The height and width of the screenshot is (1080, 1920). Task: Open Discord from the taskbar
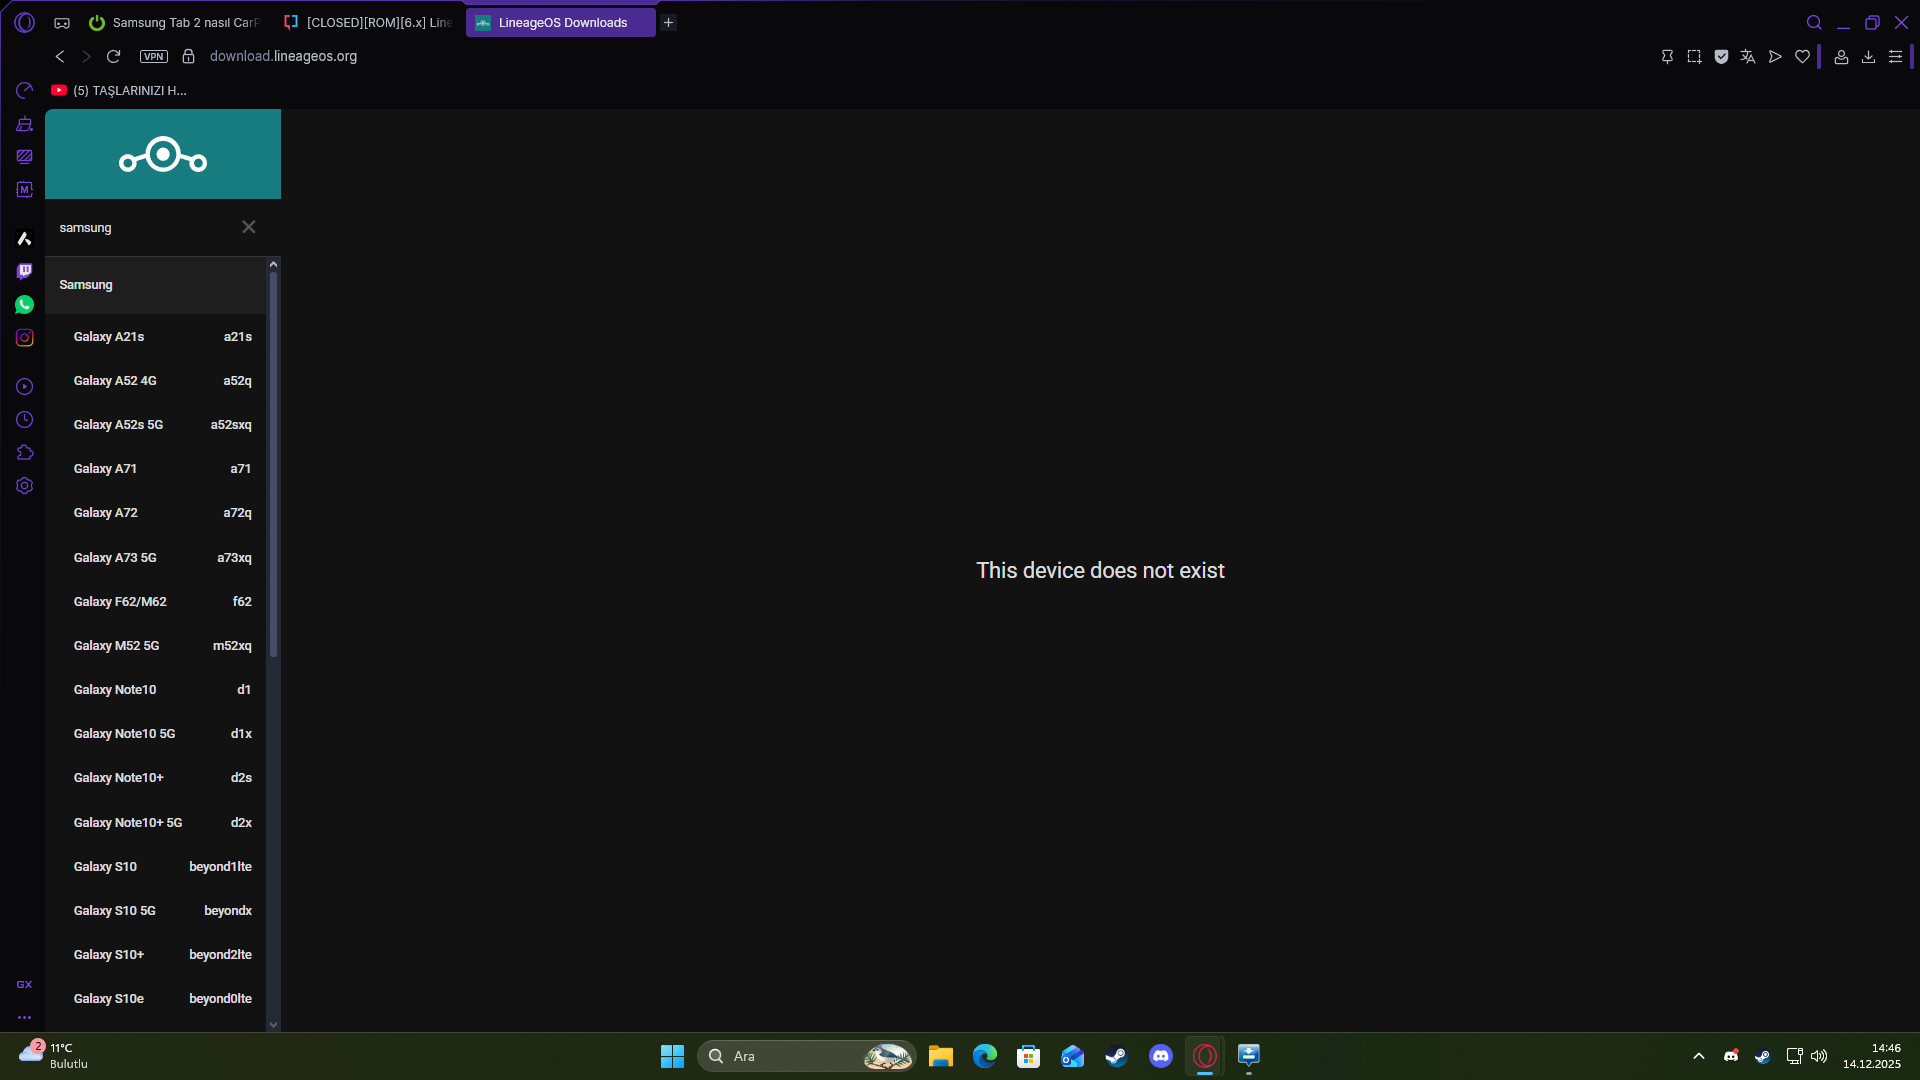tap(1160, 1056)
